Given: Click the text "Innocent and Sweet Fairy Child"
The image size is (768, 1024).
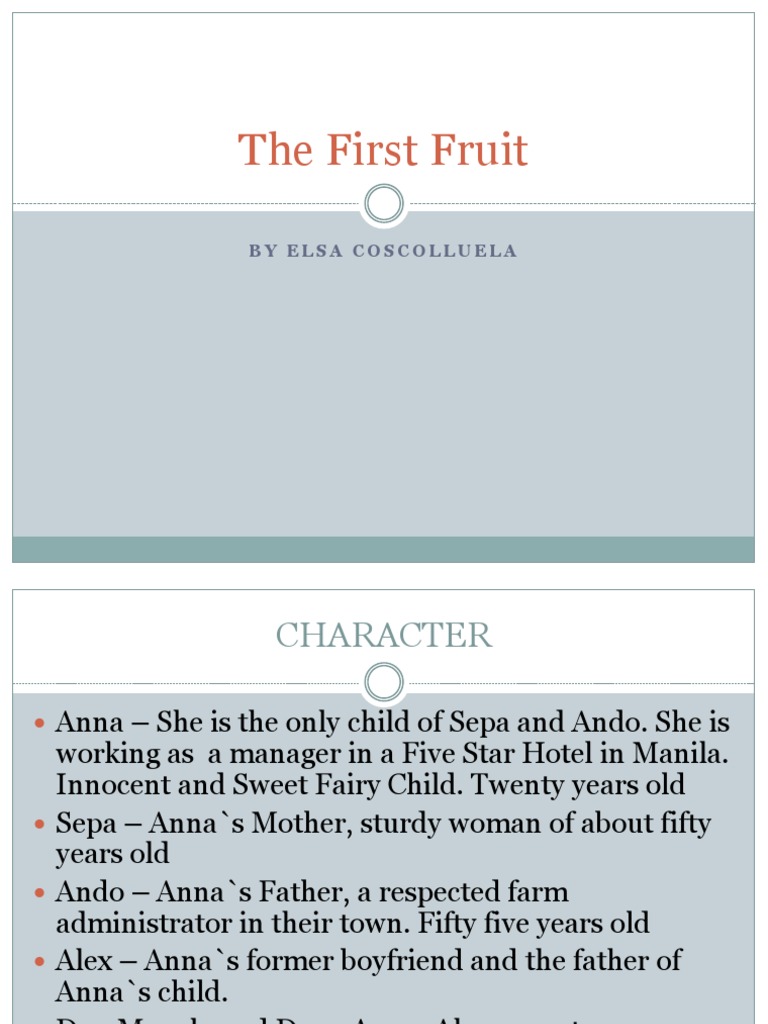Looking at the screenshot, I should (x=260, y=785).
